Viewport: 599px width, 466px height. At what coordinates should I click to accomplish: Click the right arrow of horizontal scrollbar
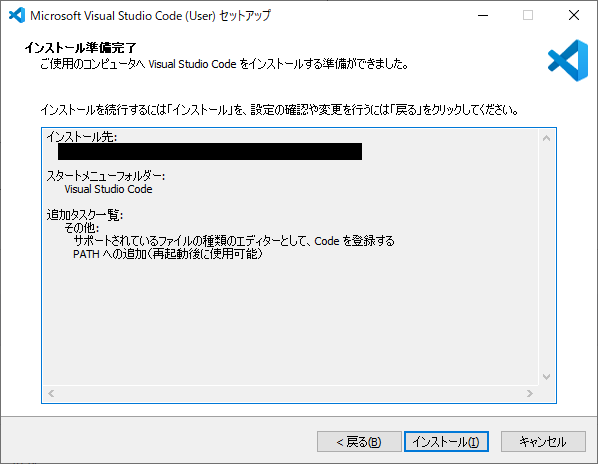coord(529,393)
